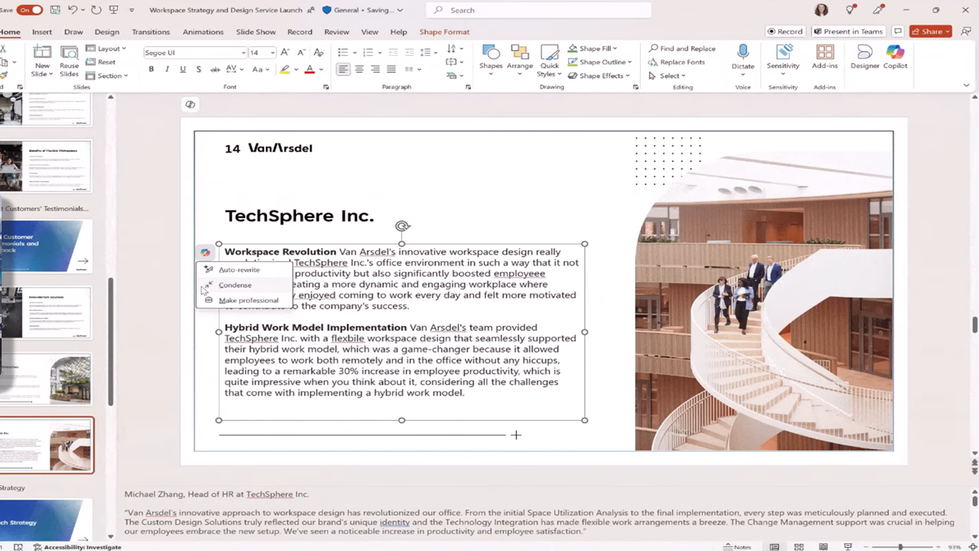Toggle text Shadow formatting
979x551 pixels.
(199, 69)
